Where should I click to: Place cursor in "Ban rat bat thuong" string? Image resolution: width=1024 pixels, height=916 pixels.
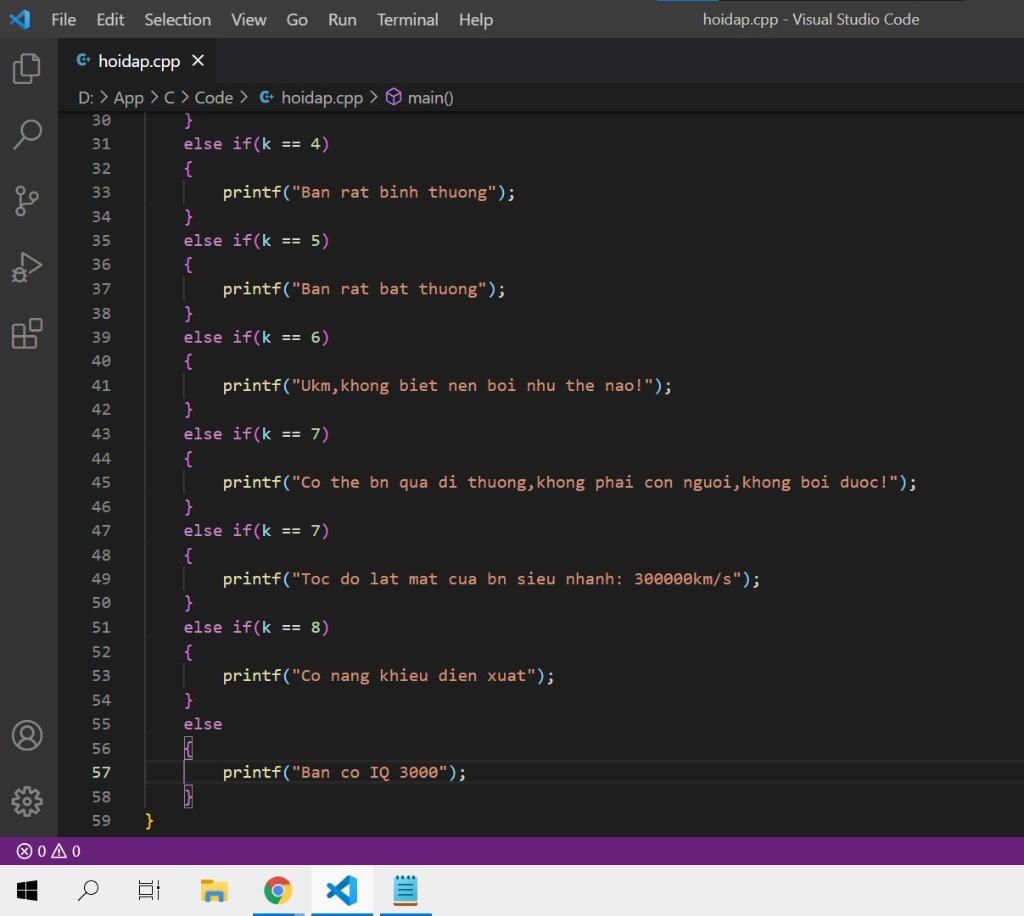point(389,289)
